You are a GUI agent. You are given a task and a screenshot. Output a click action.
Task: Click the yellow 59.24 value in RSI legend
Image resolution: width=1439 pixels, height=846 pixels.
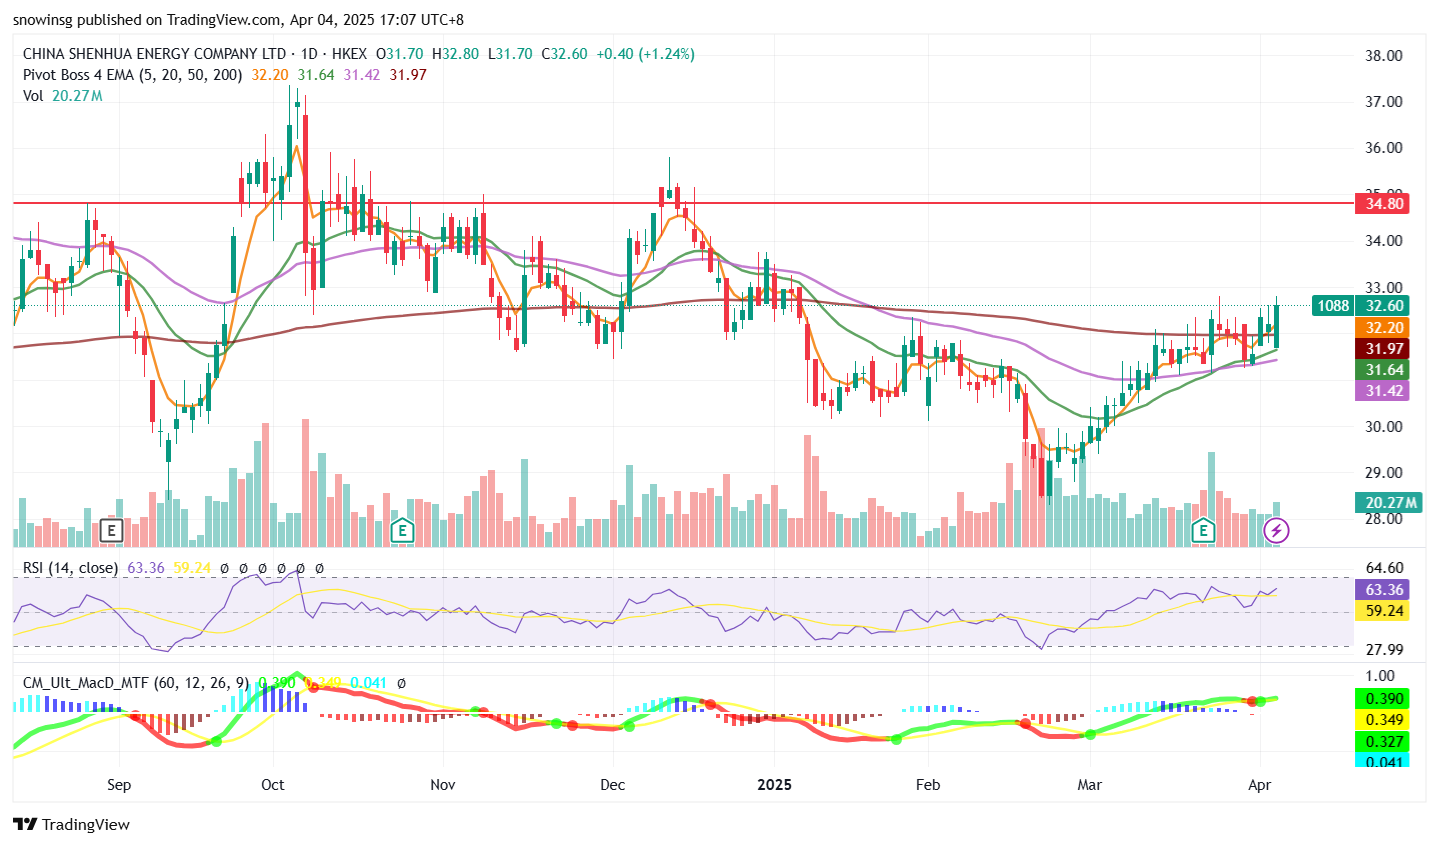[x=192, y=568]
